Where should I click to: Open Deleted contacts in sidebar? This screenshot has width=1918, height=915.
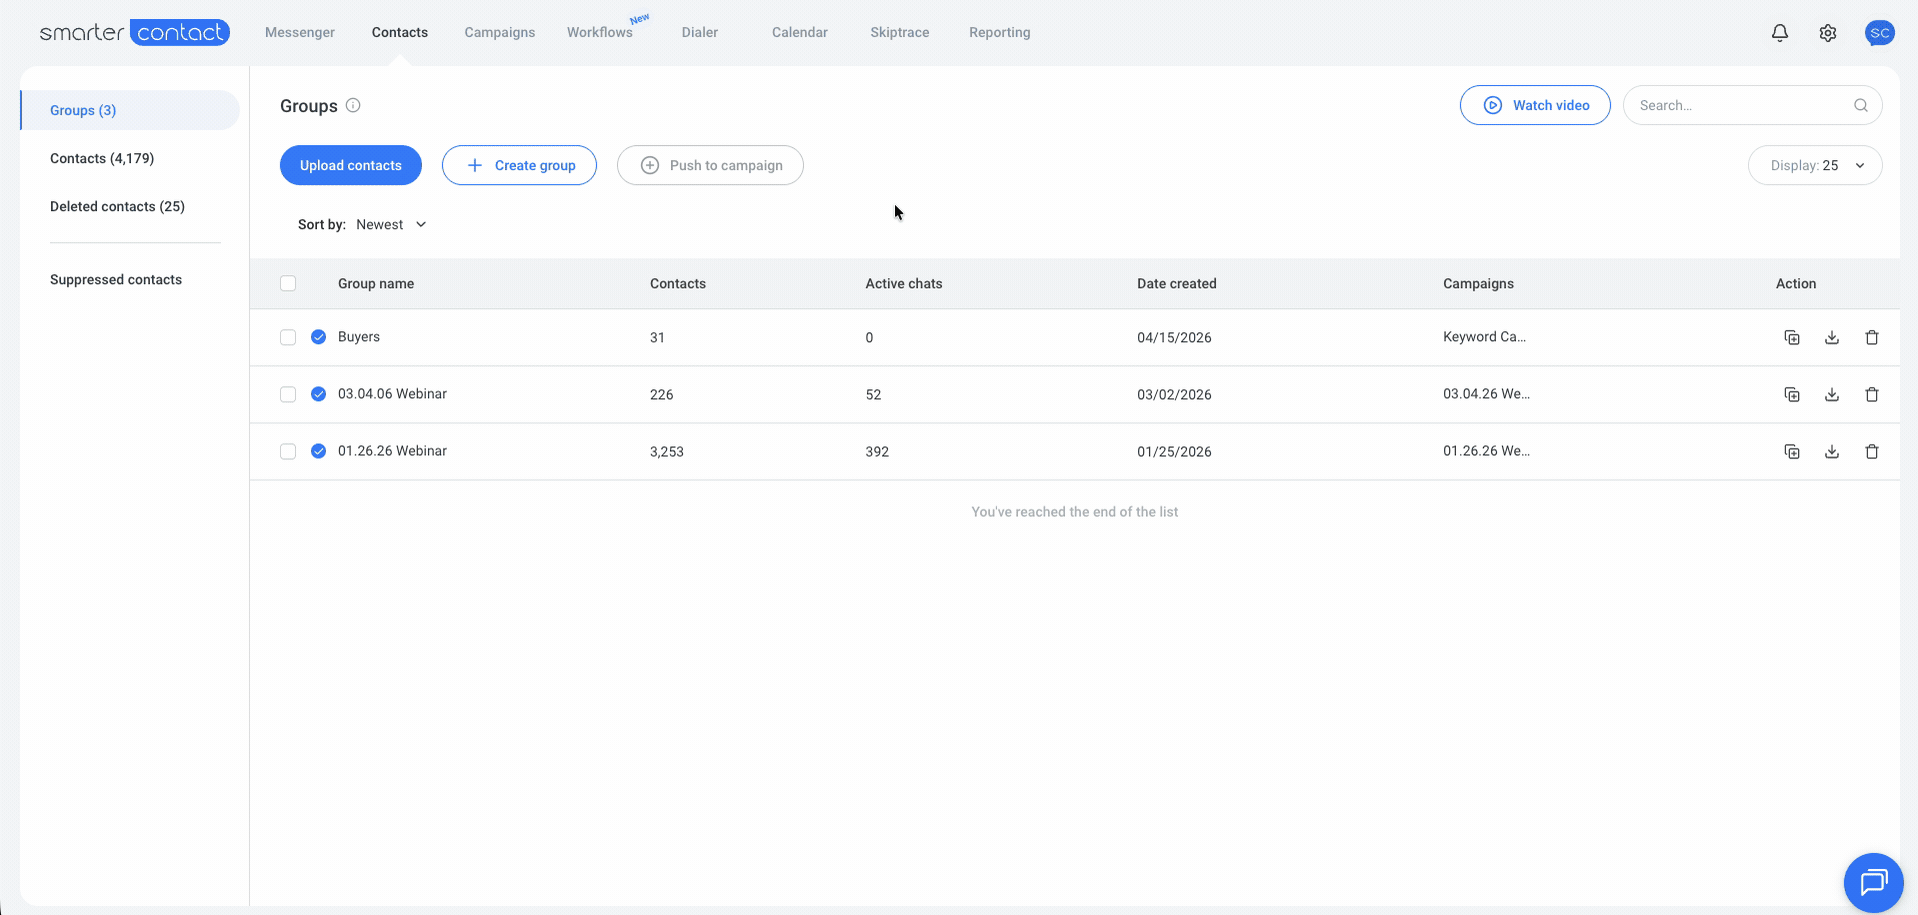click(x=117, y=206)
